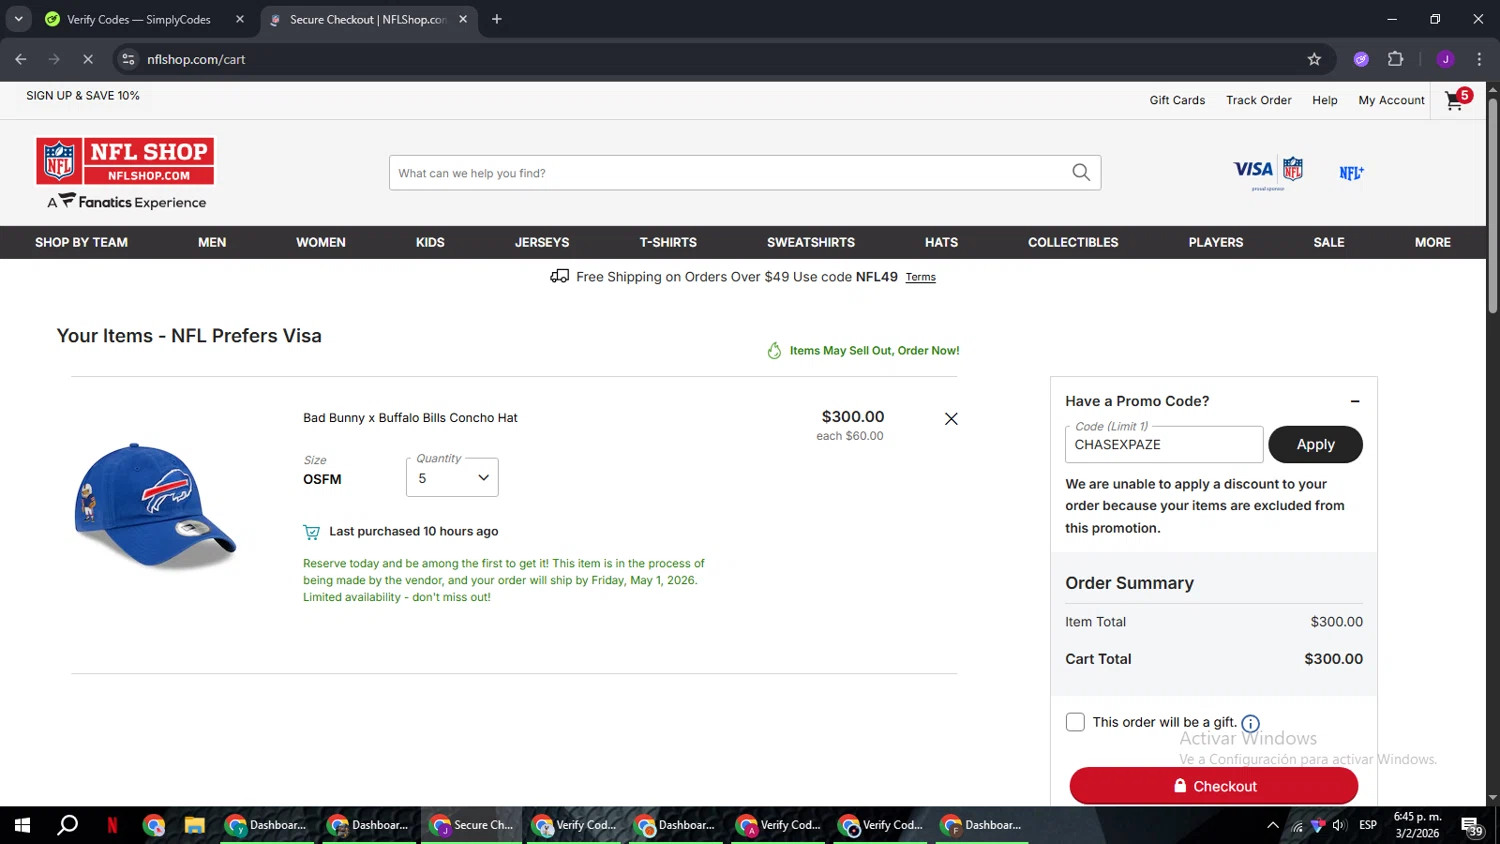The height and width of the screenshot is (844, 1500).
Task: Switch to the Verify Codes — SimplyCodes tab
Action: pyautogui.click(x=140, y=19)
